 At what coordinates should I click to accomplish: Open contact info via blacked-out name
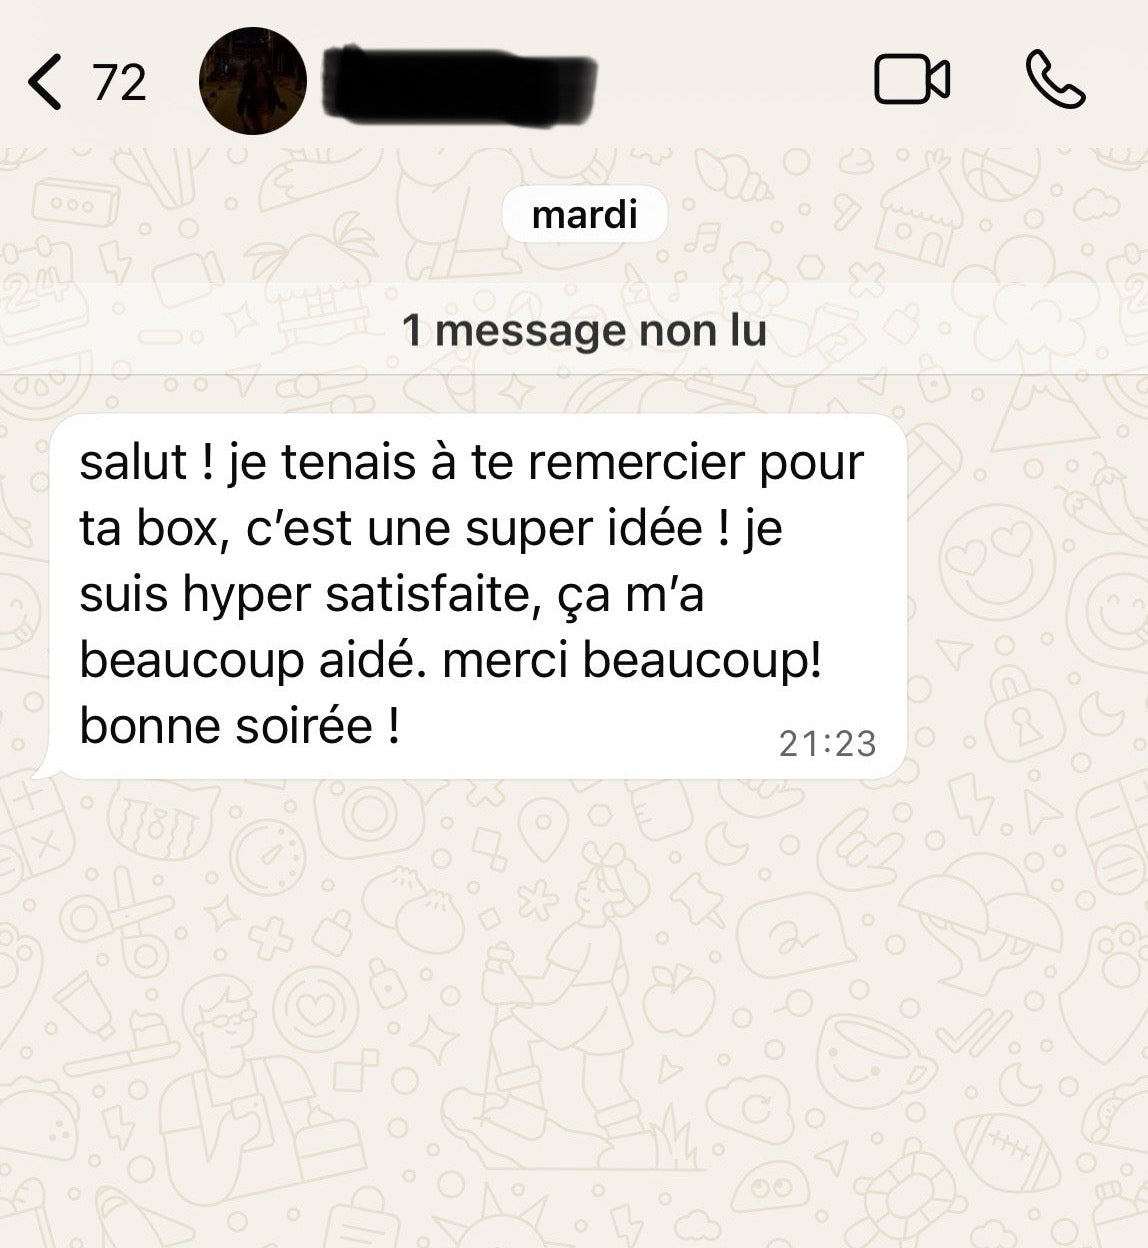click(461, 85)
